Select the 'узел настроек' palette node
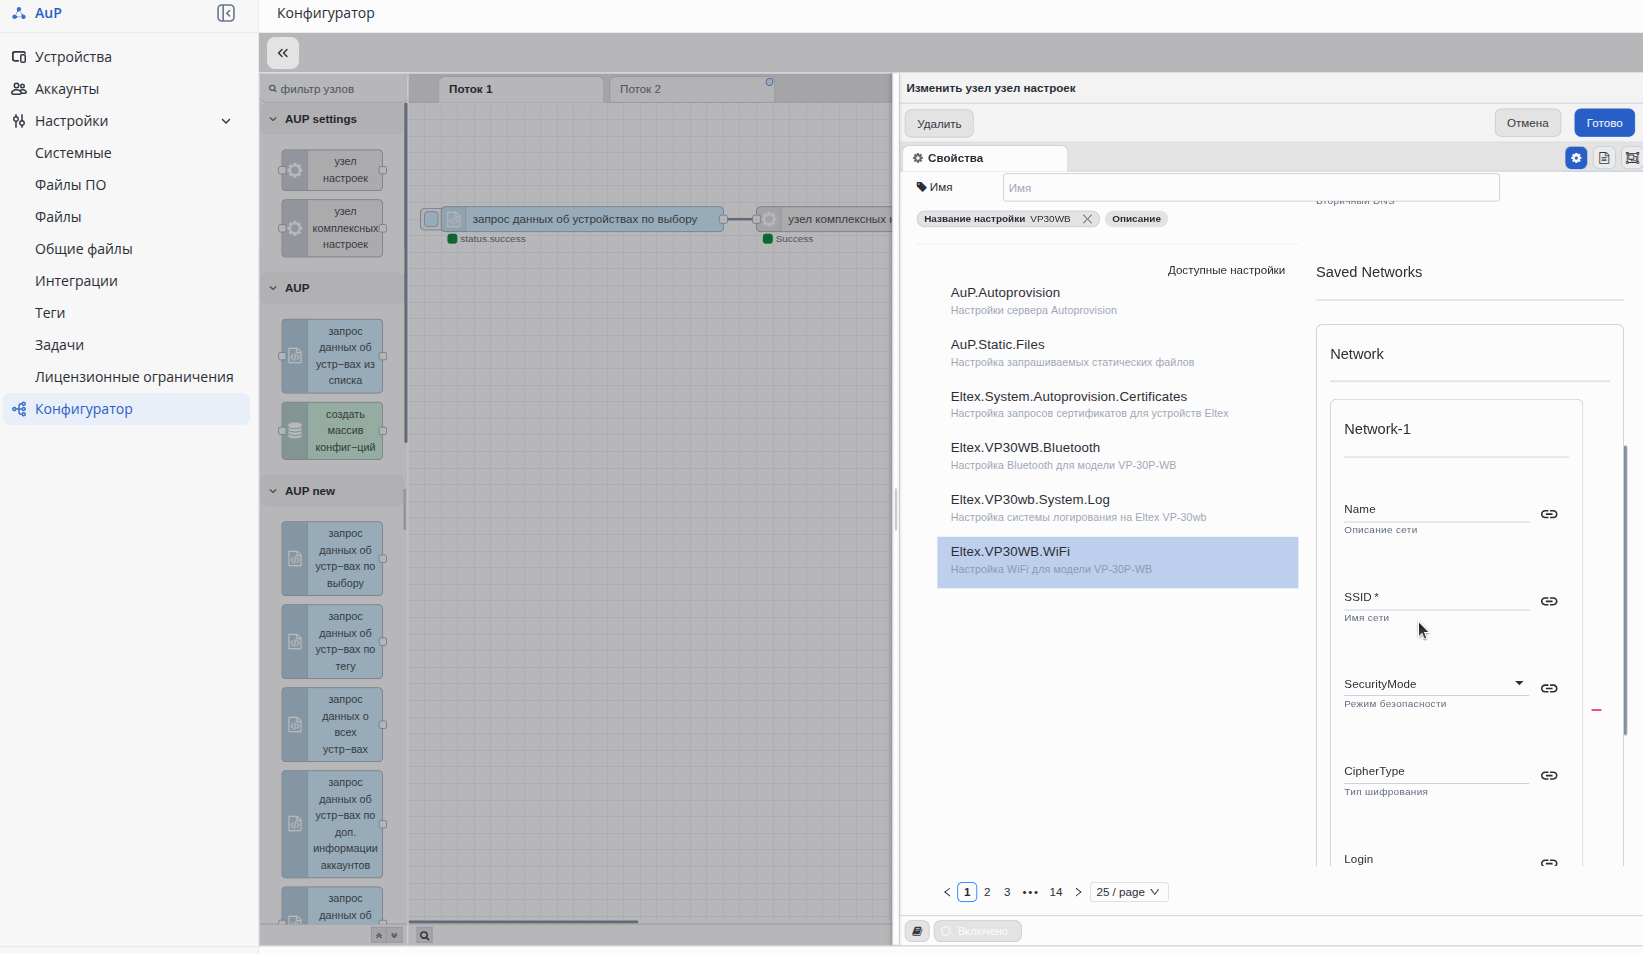The width and height of the screenshot is (1643, 954). pos(332,170)
